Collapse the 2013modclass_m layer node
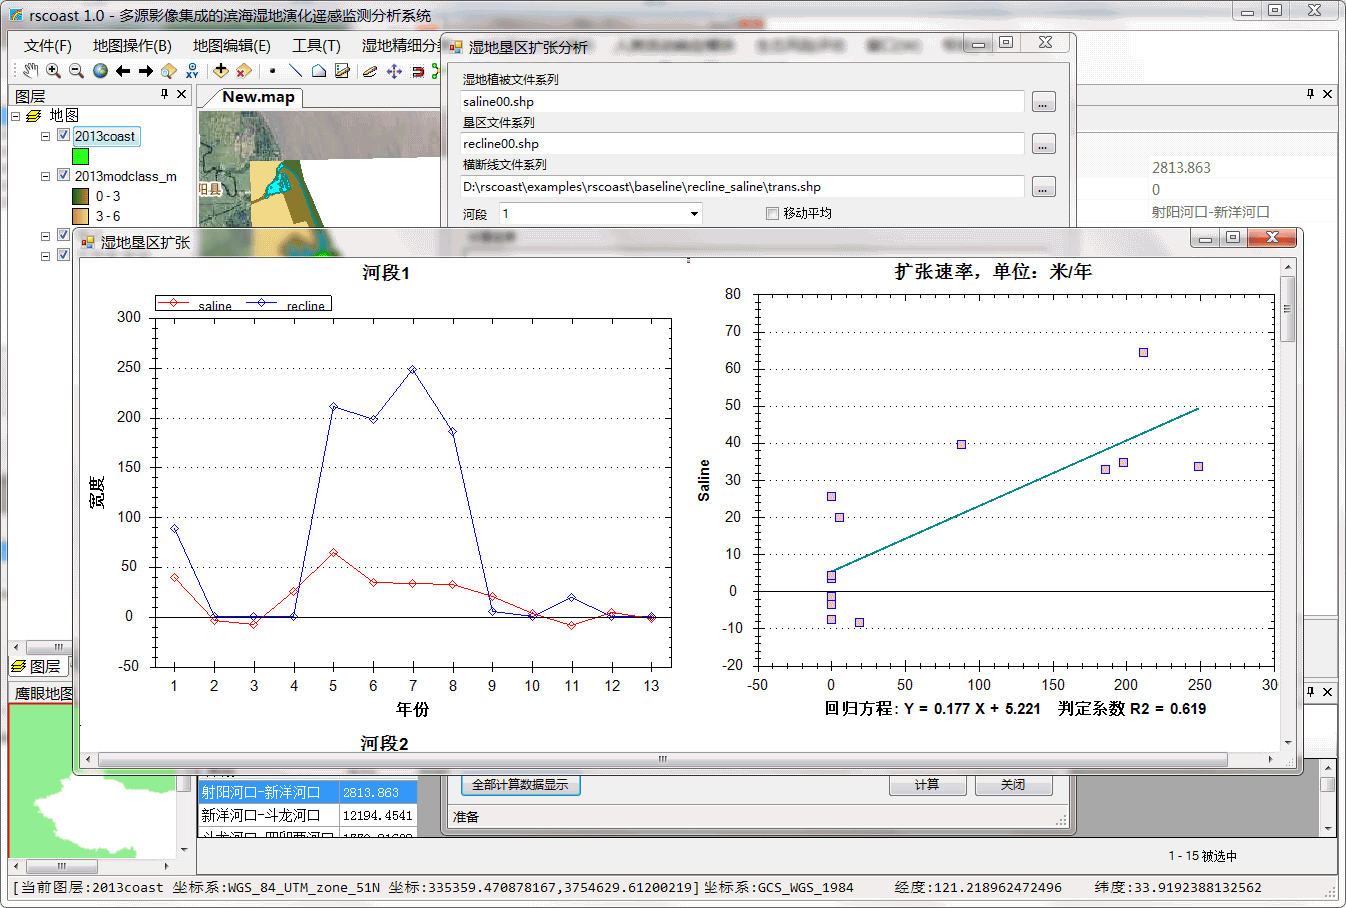1346x908 pixels. coord(45,176)
